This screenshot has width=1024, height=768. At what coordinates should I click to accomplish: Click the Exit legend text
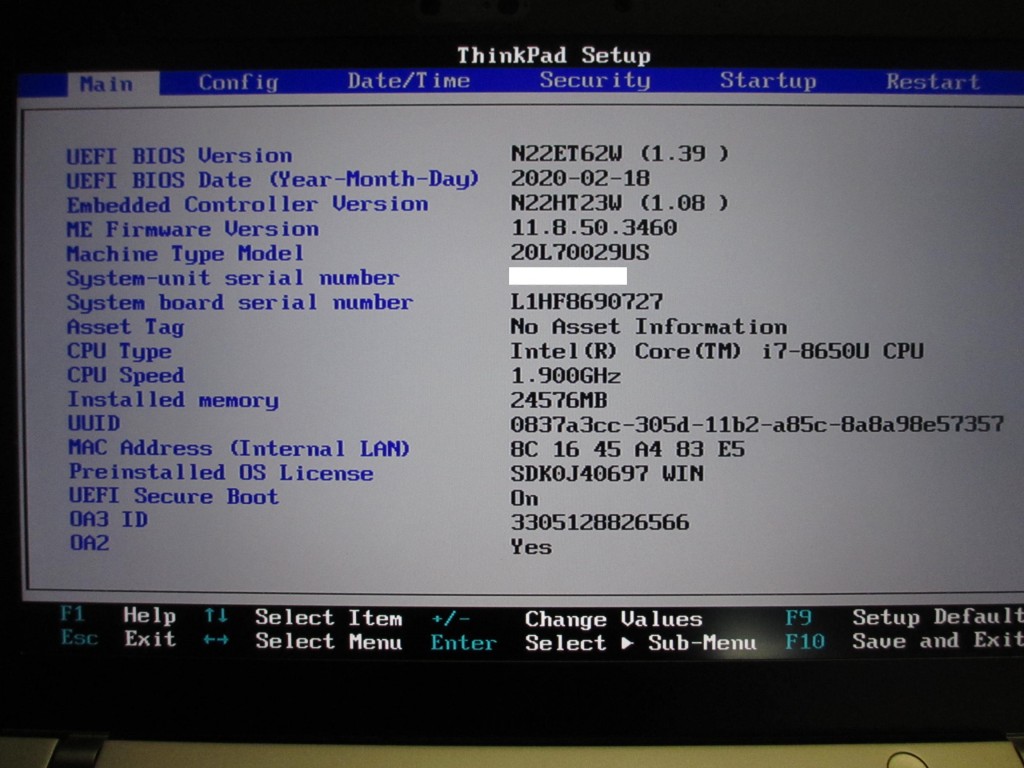pos(150,639)
